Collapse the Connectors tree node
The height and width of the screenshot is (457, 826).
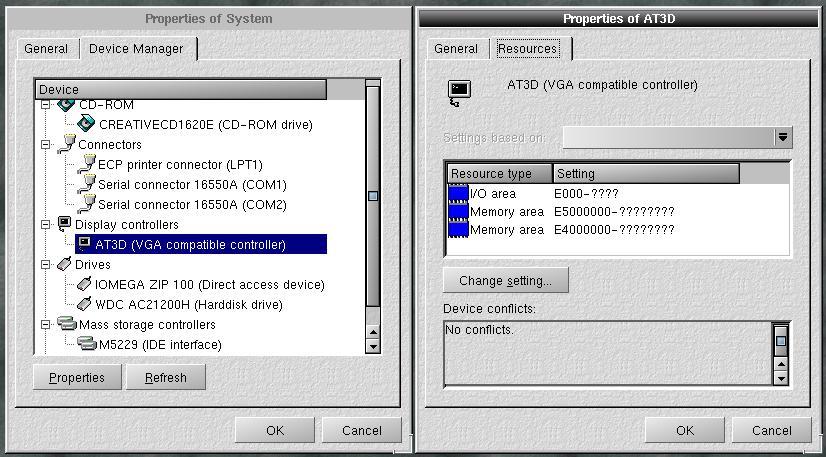coord(45,144)
